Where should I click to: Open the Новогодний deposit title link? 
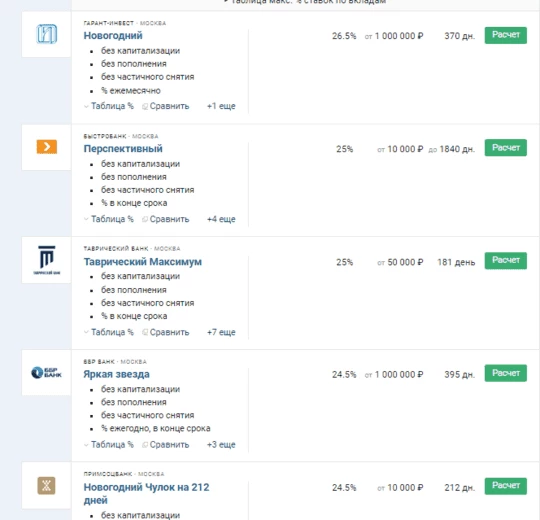coord(113,35)
